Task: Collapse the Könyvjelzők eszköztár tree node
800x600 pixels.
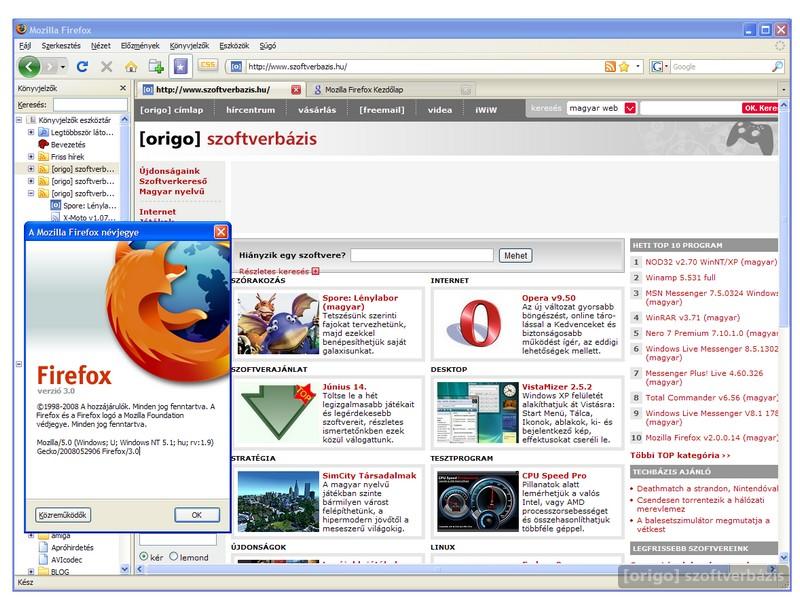Action: click(x=19, y=120)
